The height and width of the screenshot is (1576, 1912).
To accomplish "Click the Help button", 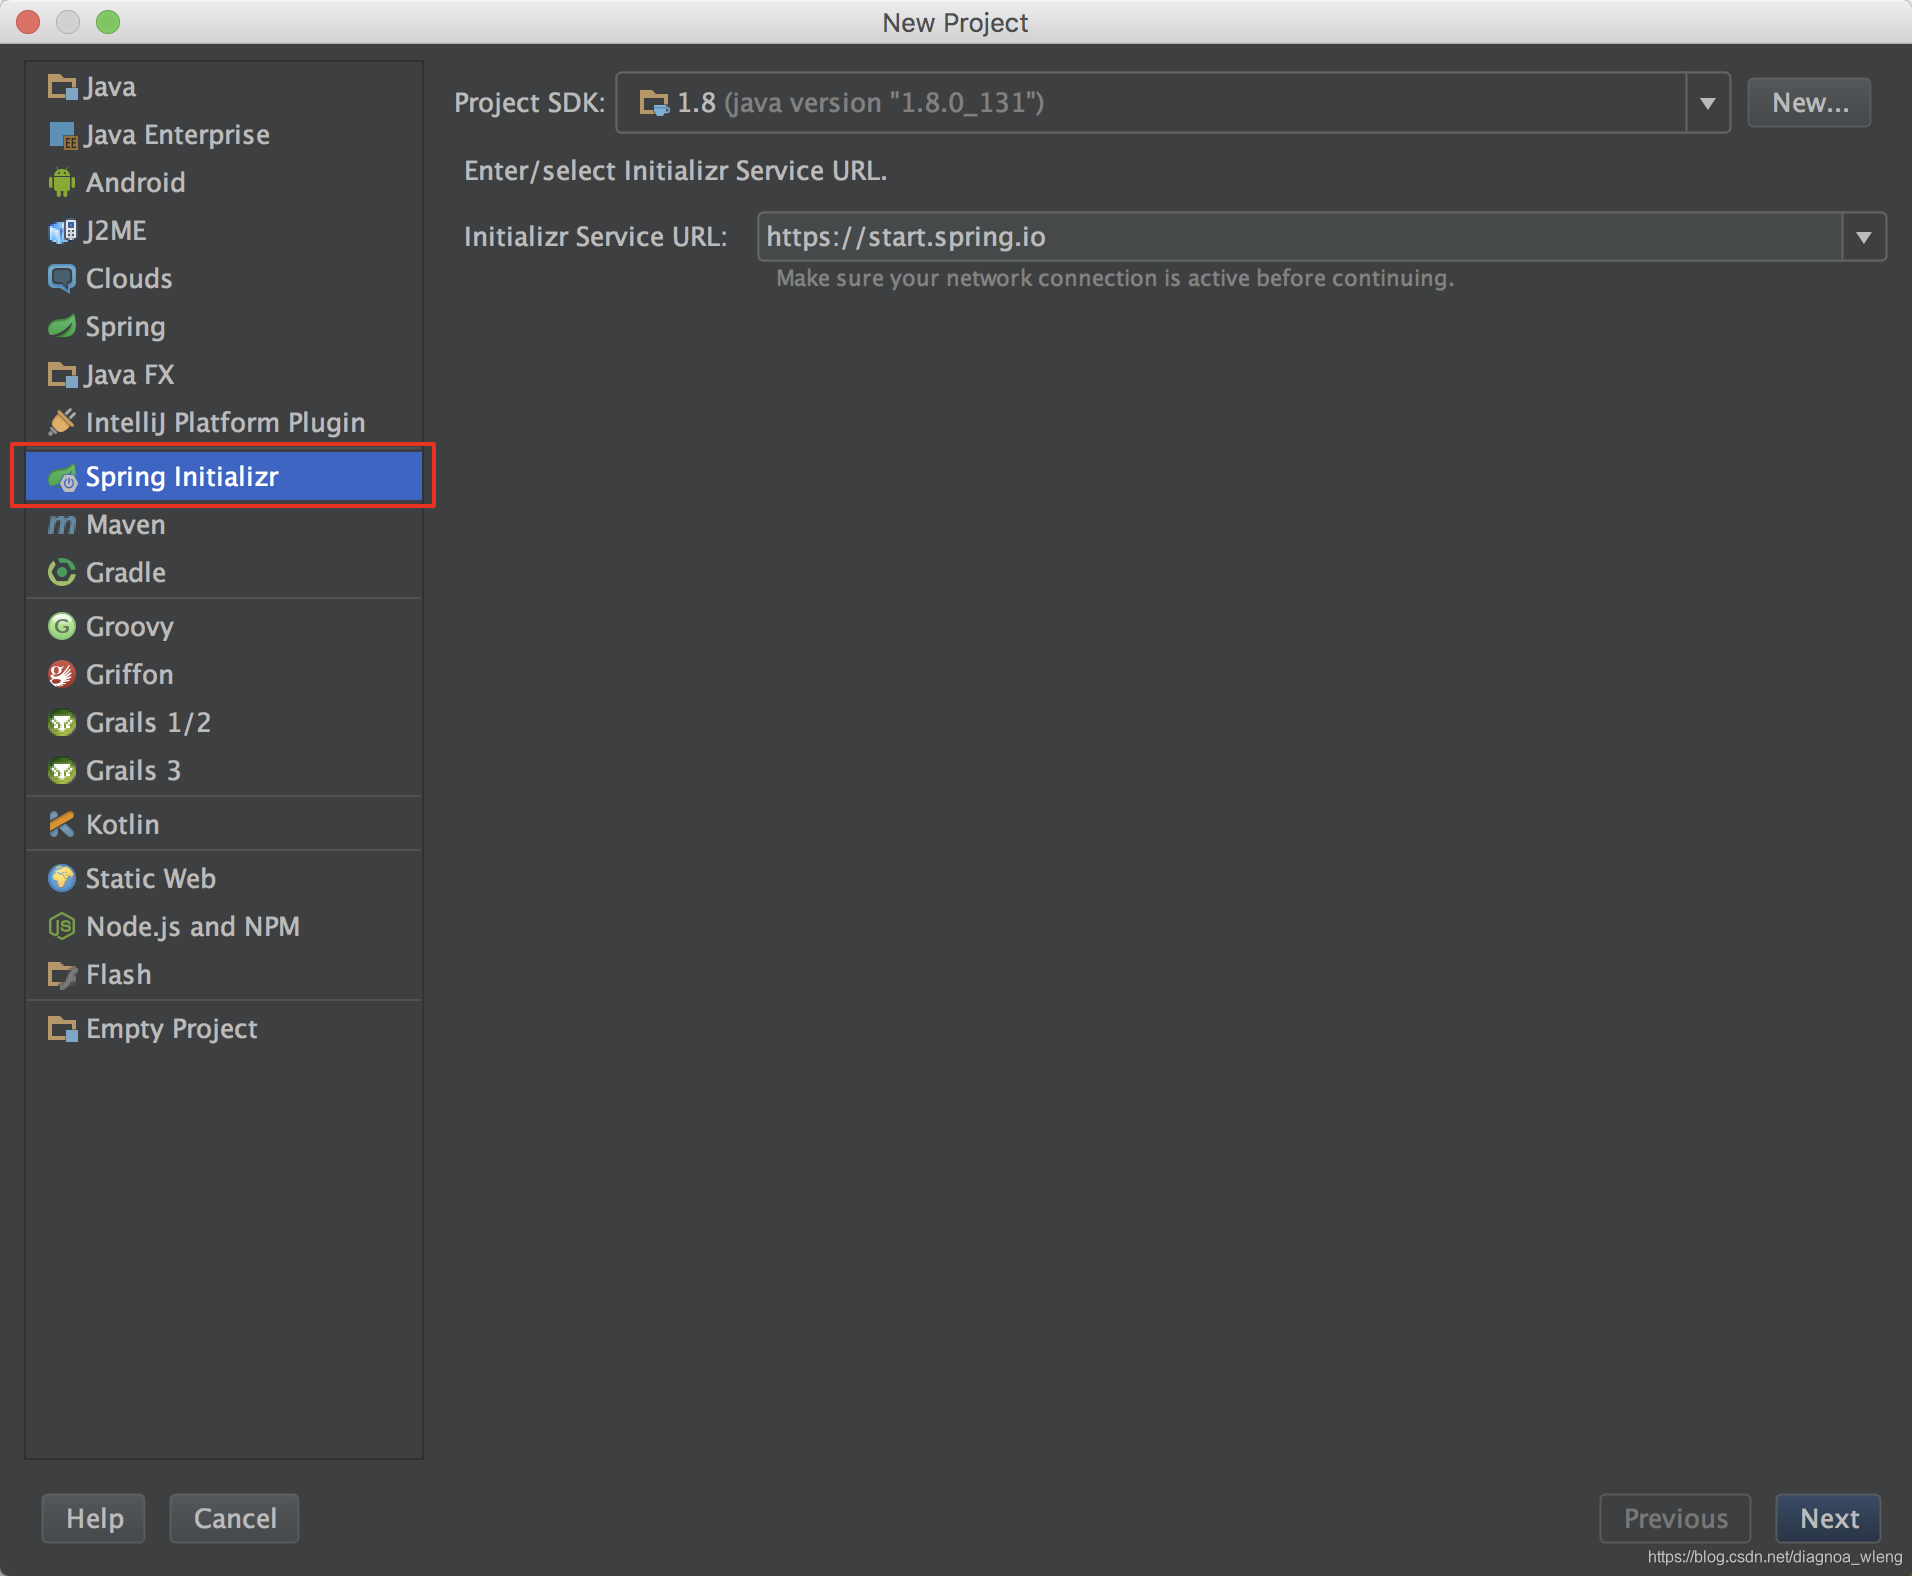I will [x=94, y=1518].
